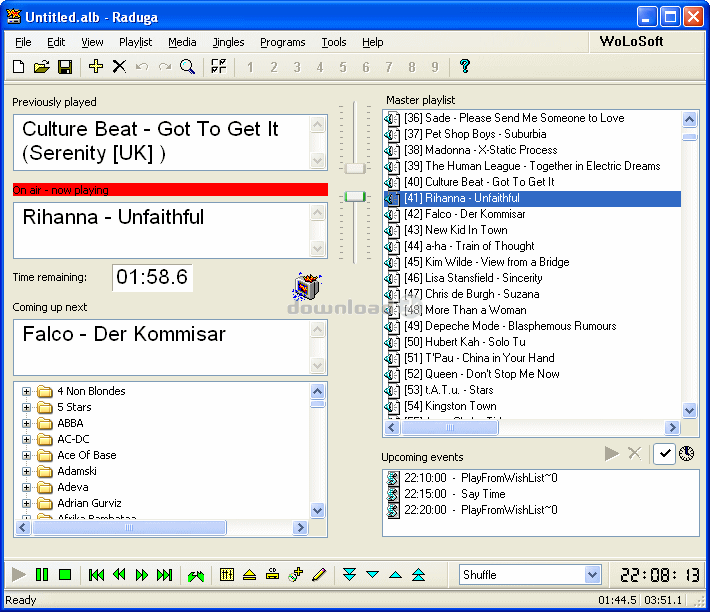Pause playback with the green pause button
Image resolution: width=710 pixels, height=612 pixels.
[x=42, y=575]
